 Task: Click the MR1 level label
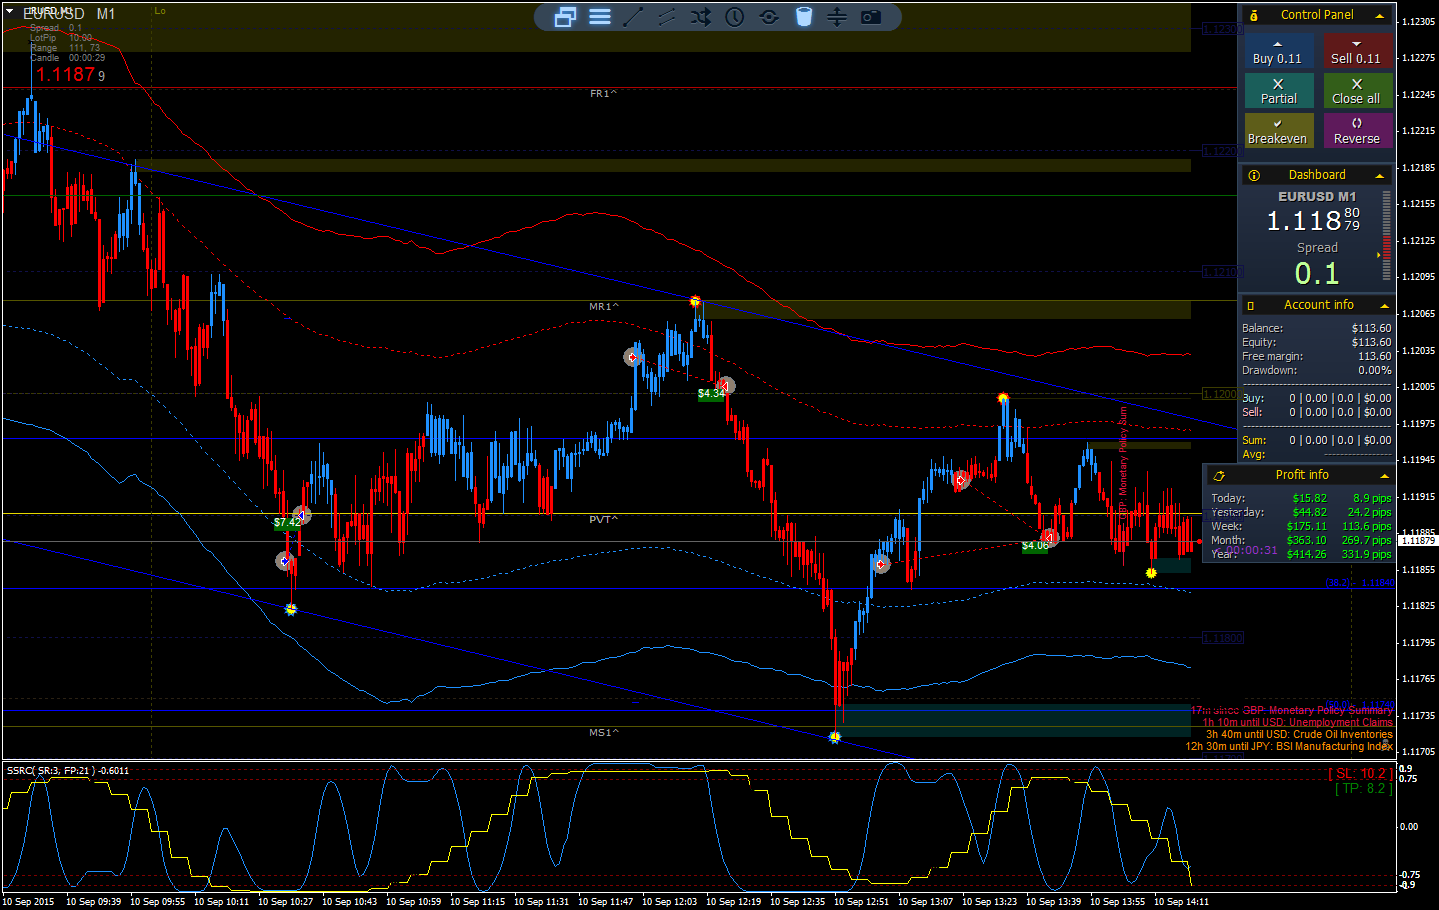coord(603,307)
